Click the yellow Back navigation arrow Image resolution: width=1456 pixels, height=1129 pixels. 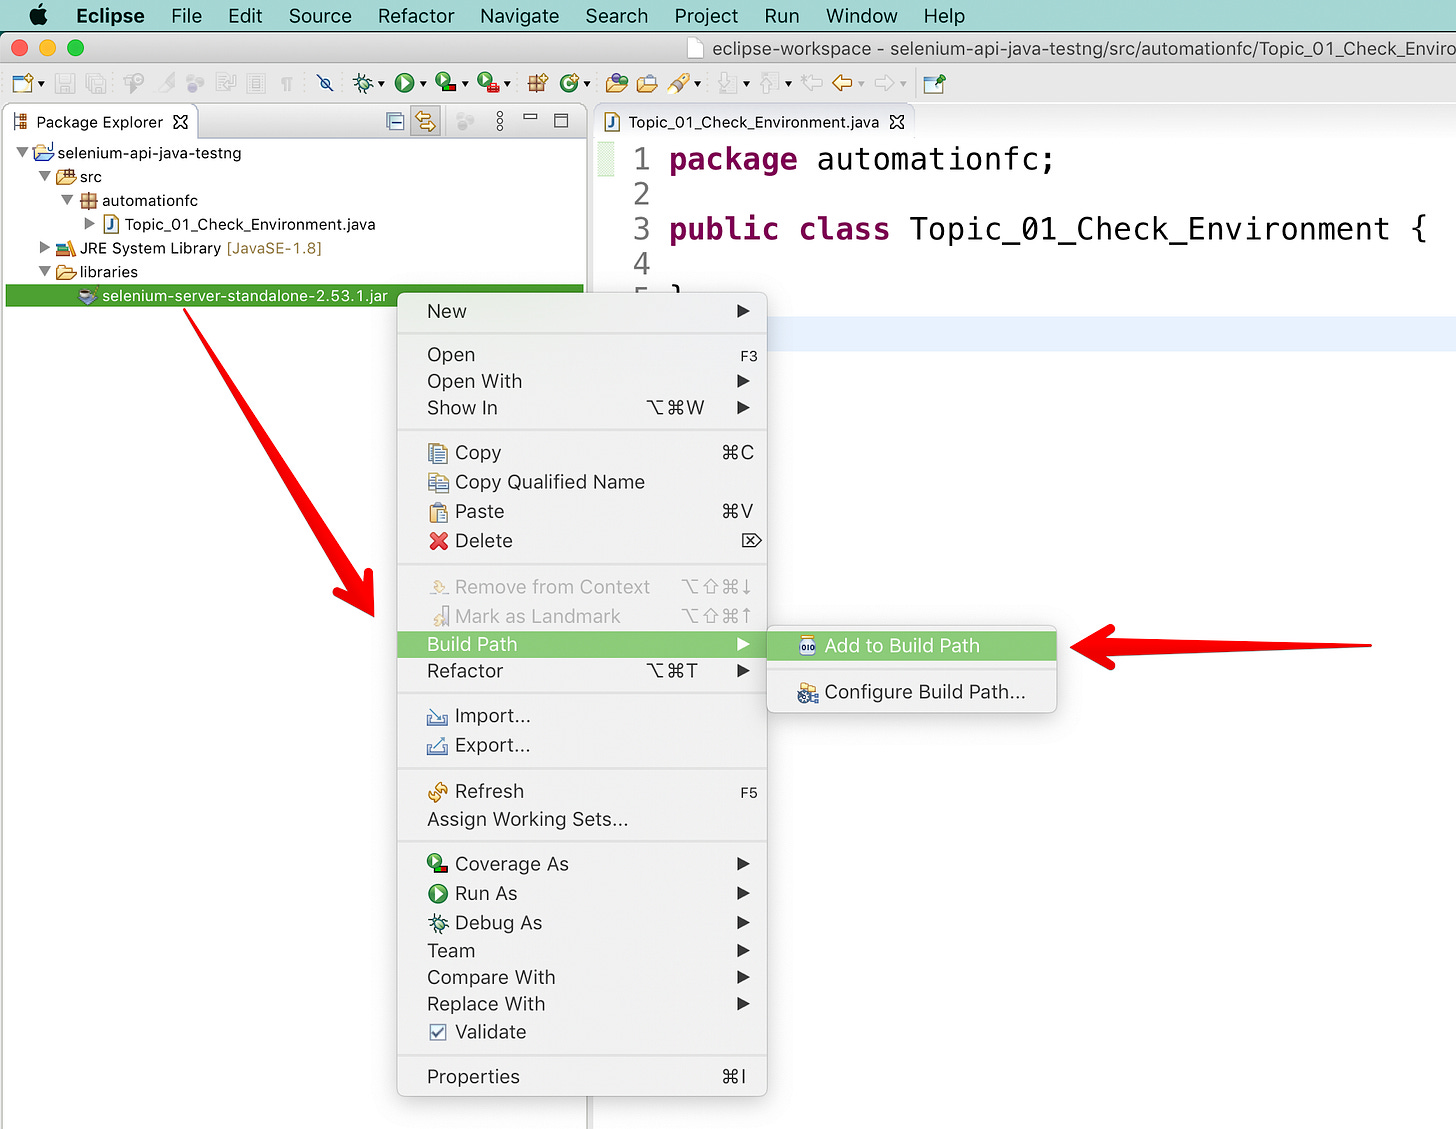click(843, 84)
